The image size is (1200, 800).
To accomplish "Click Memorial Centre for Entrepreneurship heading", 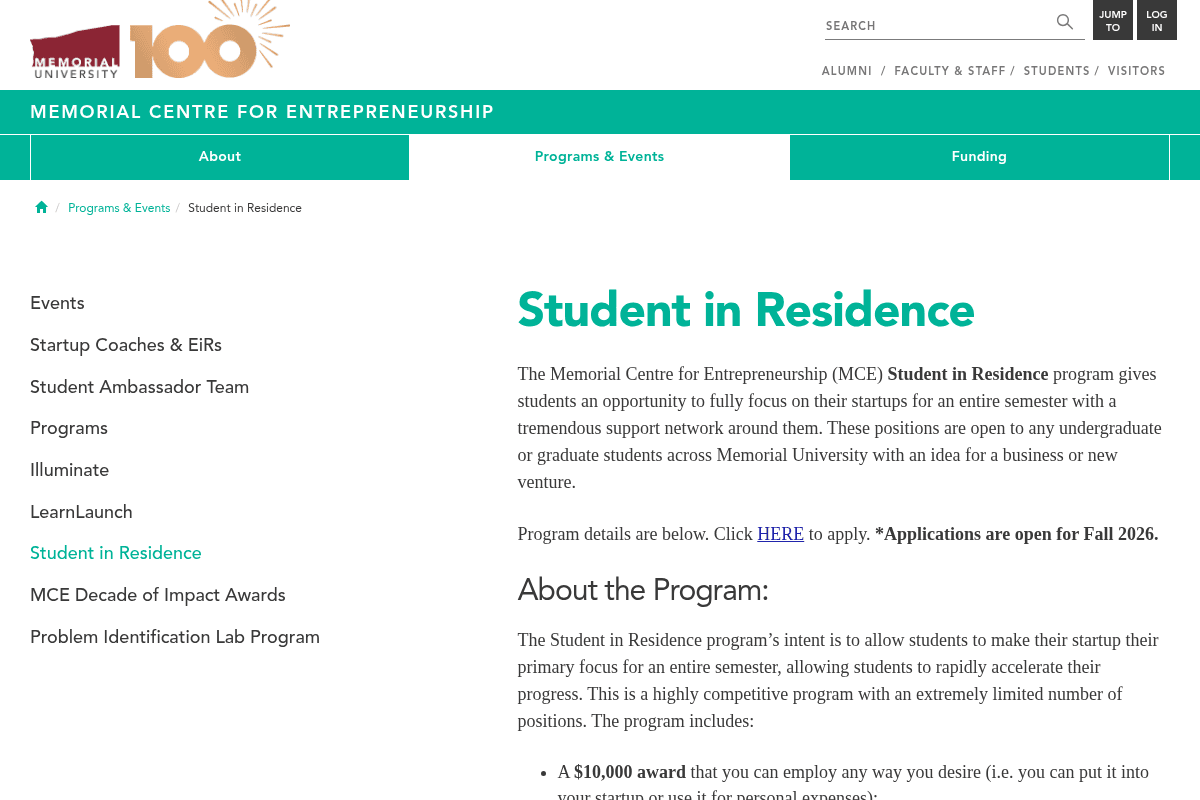I will click(262, 112).
